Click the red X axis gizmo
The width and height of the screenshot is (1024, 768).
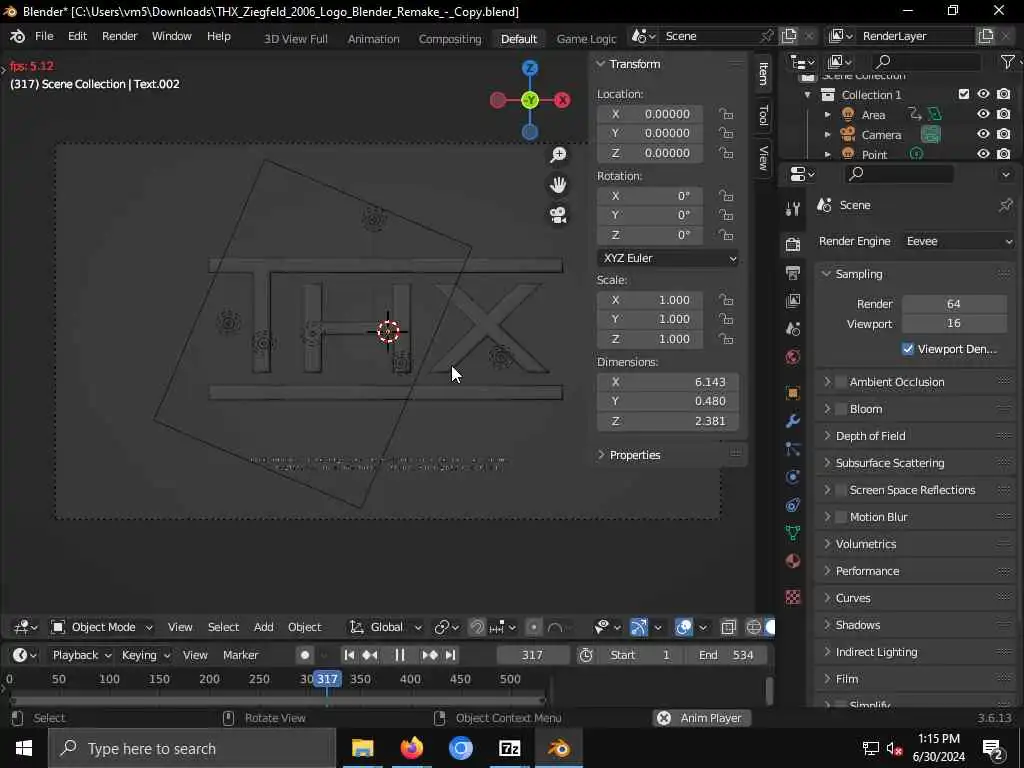(562, 100)
